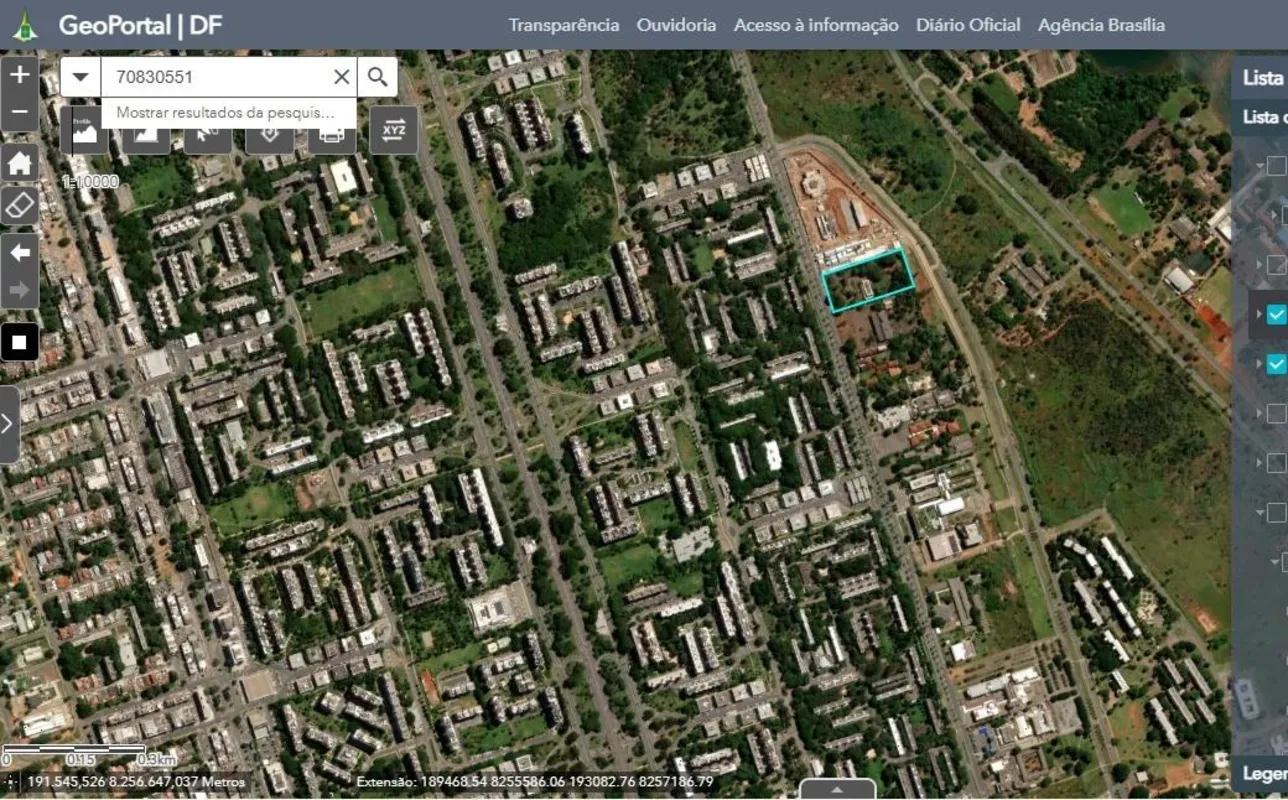Open Transparência menu link
The width and height of the screenshot is (1288, 800).
pos(564,25)
